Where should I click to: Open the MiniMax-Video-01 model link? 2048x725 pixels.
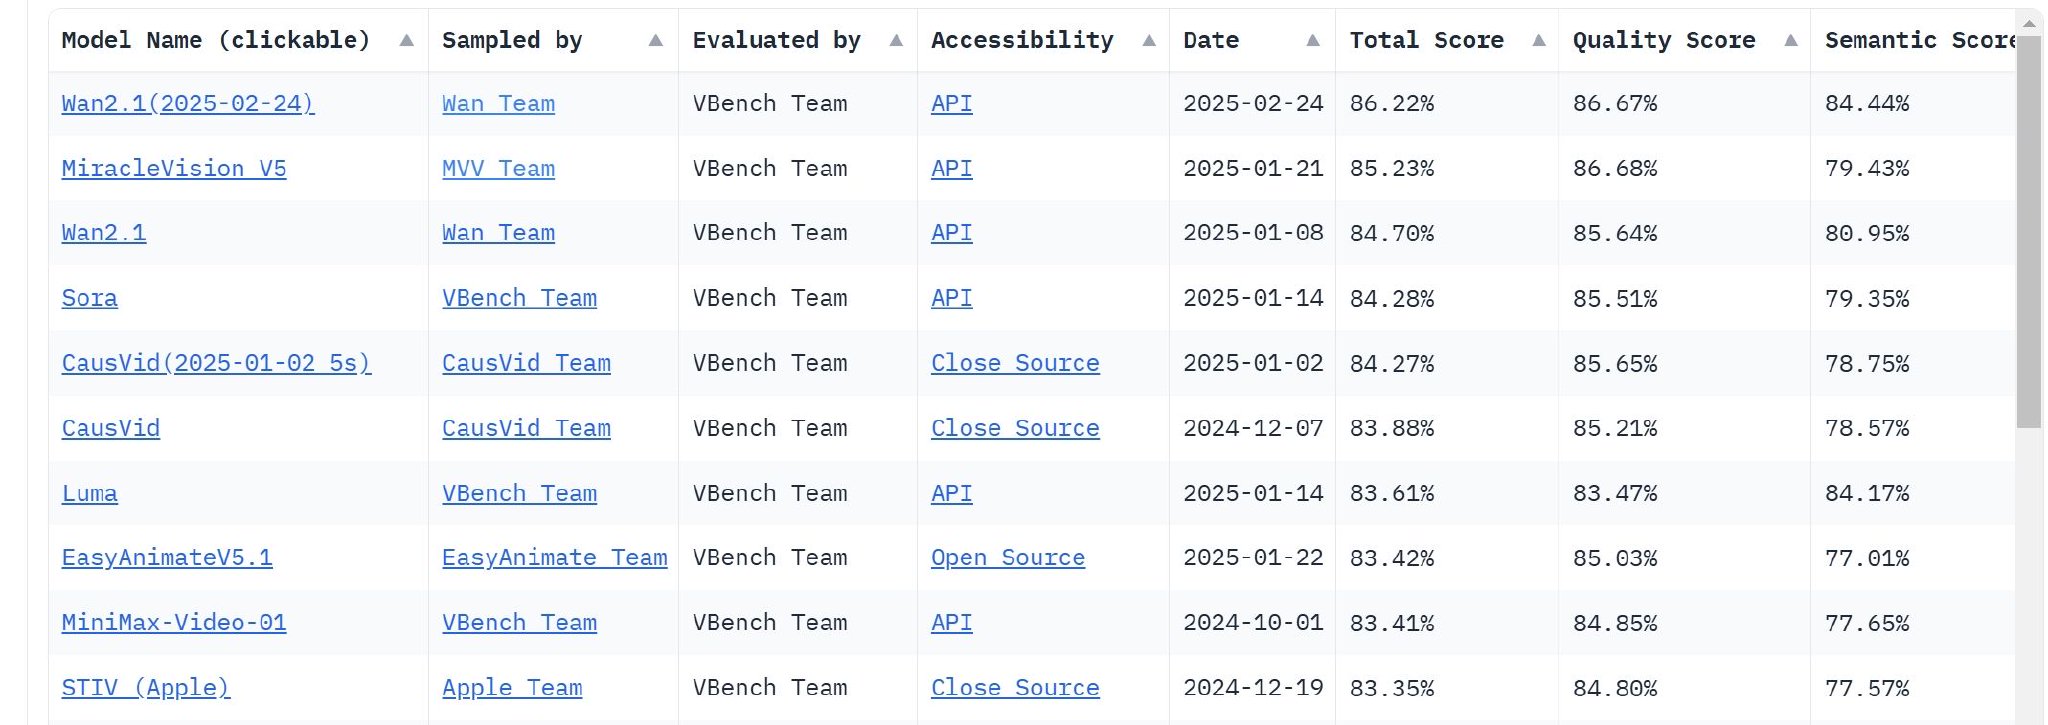[174, 623]
